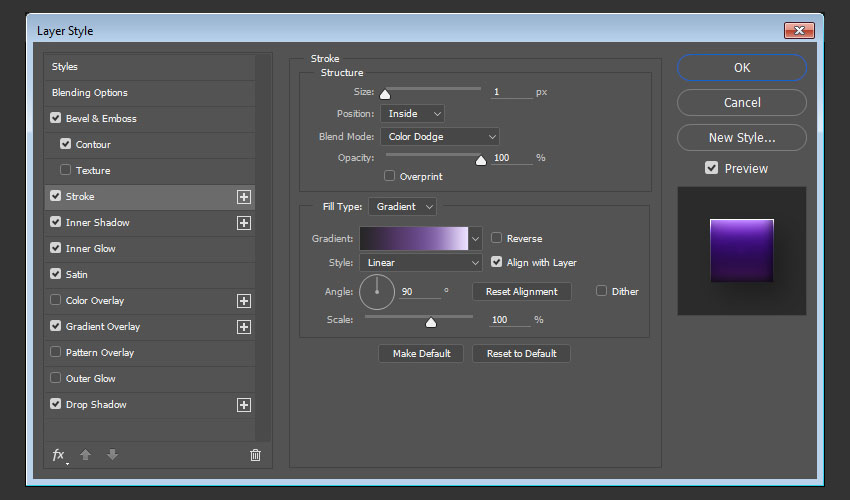Duplicate Gradient Overlay using its plus icon
The width and height of the screenshot is (850, 500).
tap(243, 327)
